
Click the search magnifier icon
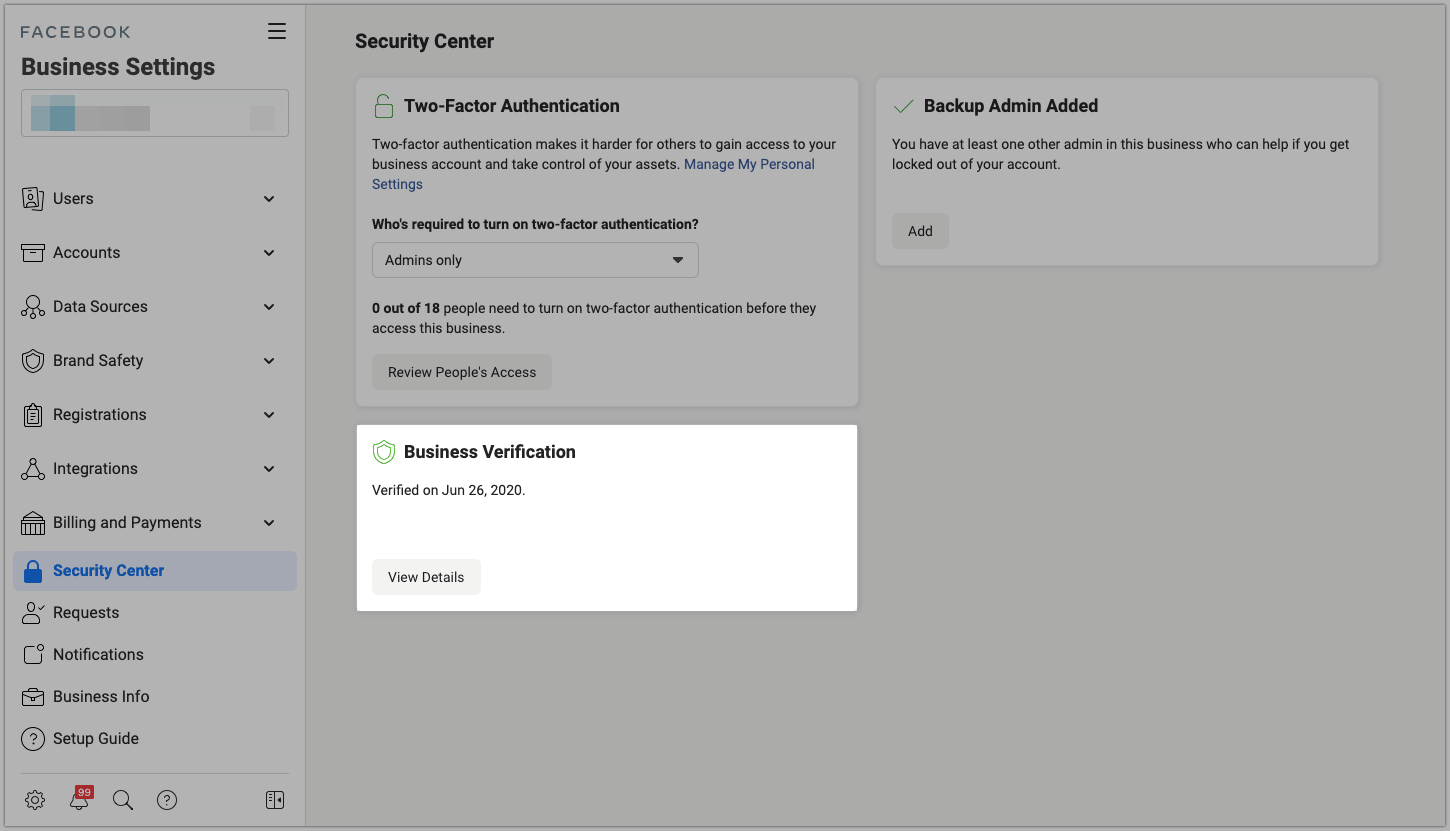(123, 800)
